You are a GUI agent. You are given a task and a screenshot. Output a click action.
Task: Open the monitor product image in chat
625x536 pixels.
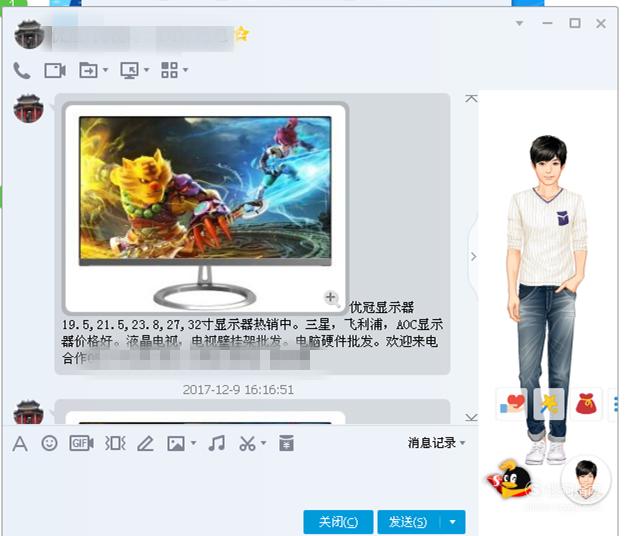tap(205, 208)
